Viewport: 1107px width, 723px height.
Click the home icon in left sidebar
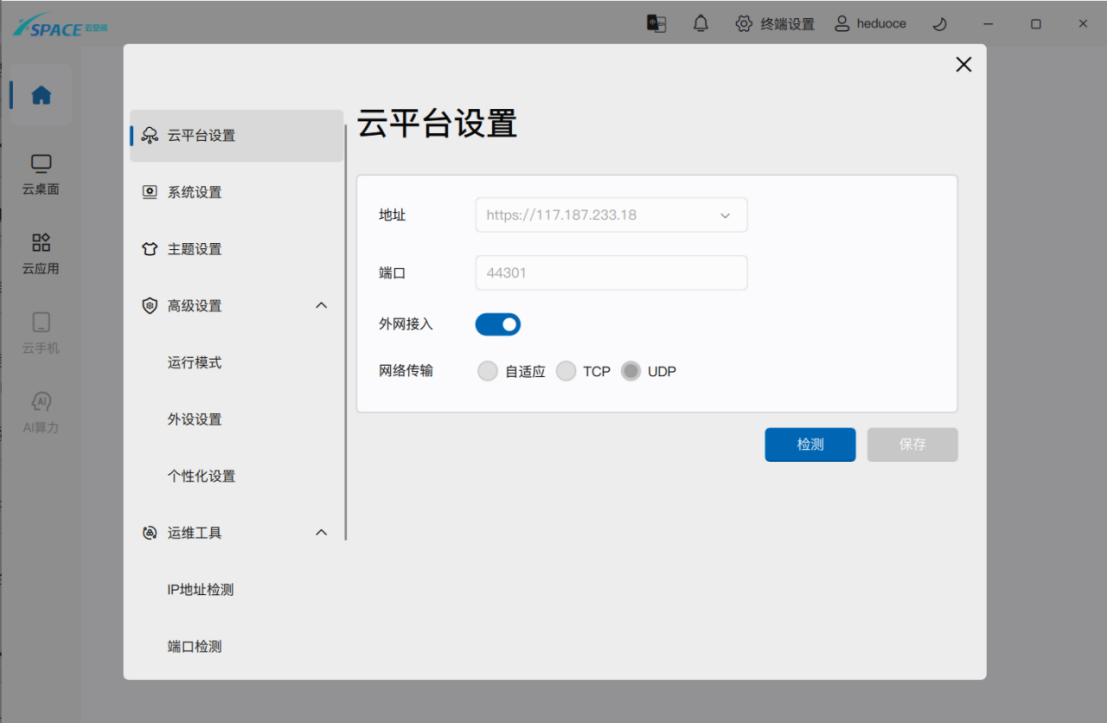click(41, 96)
